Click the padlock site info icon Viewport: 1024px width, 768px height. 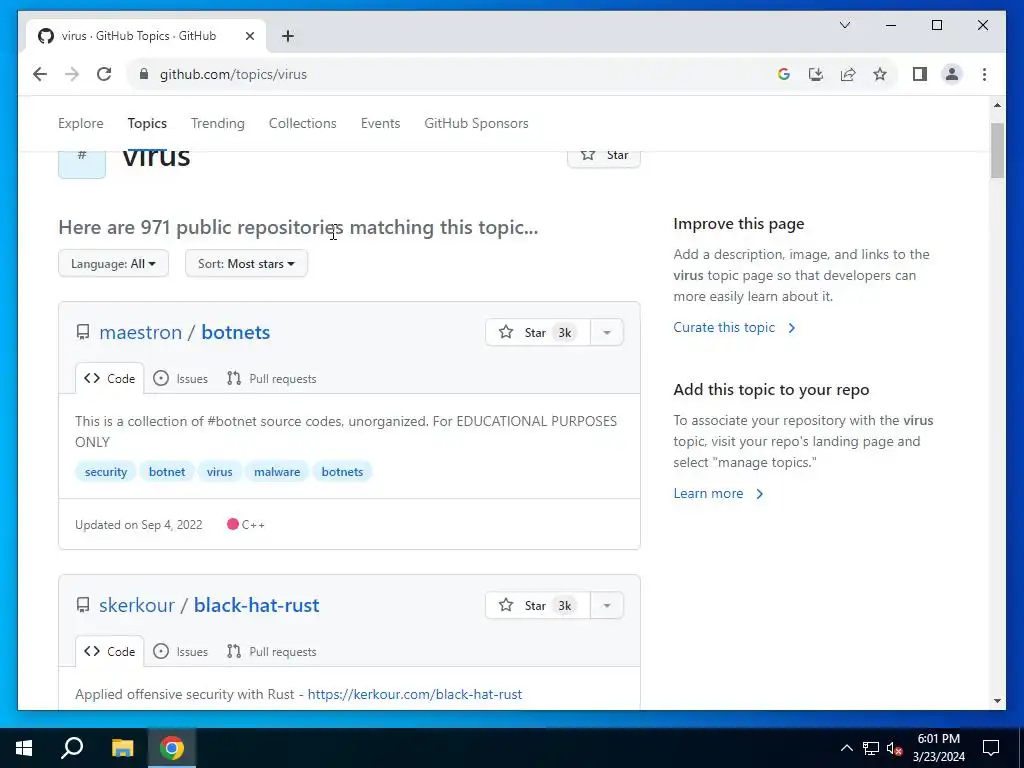(144, 74)
